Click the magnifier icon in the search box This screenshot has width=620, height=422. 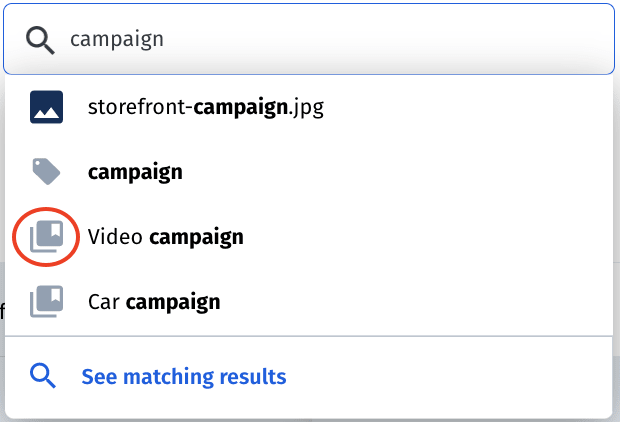(x=40, y=40)
